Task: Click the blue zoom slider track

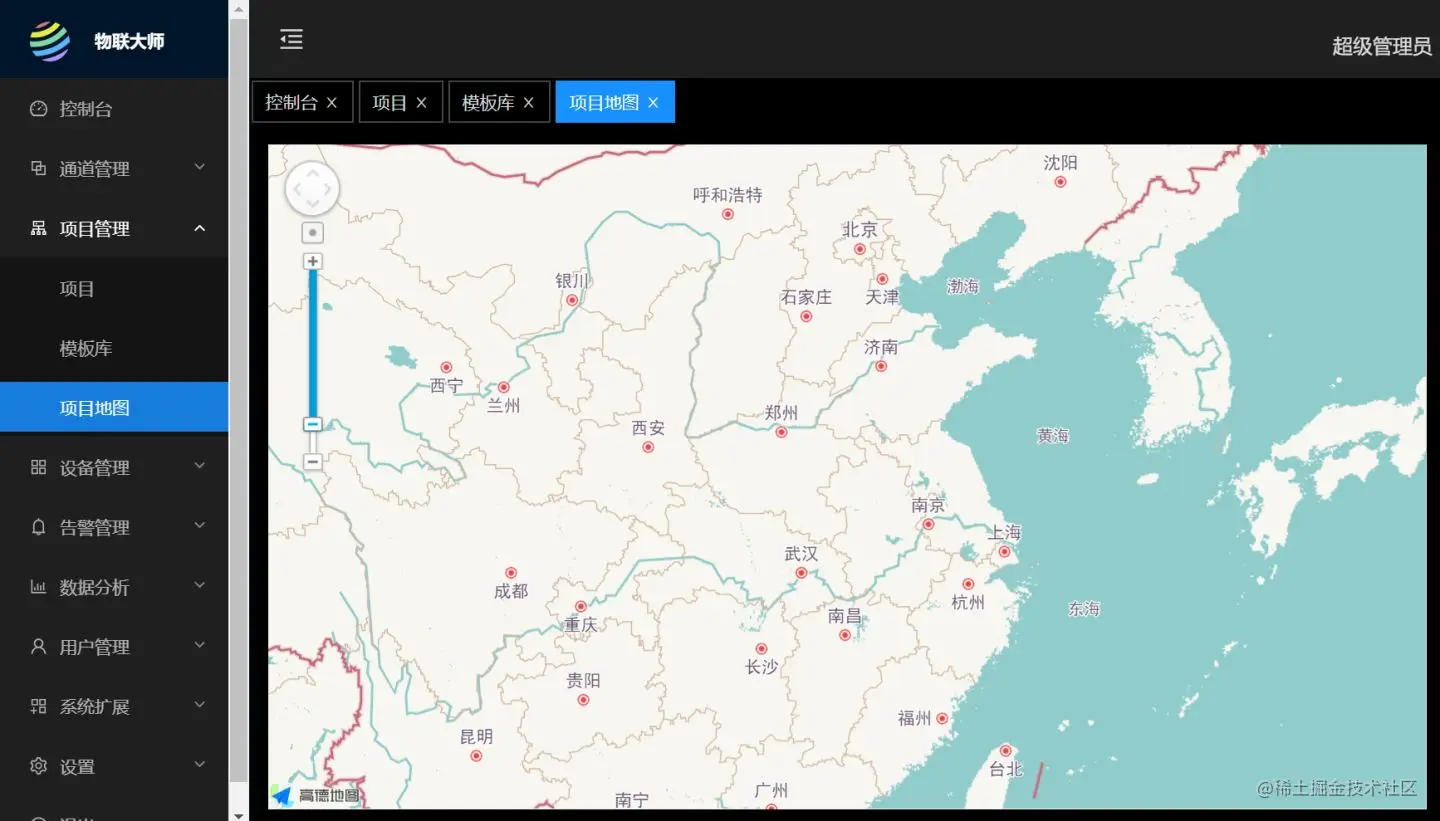Action: point(313,343)
